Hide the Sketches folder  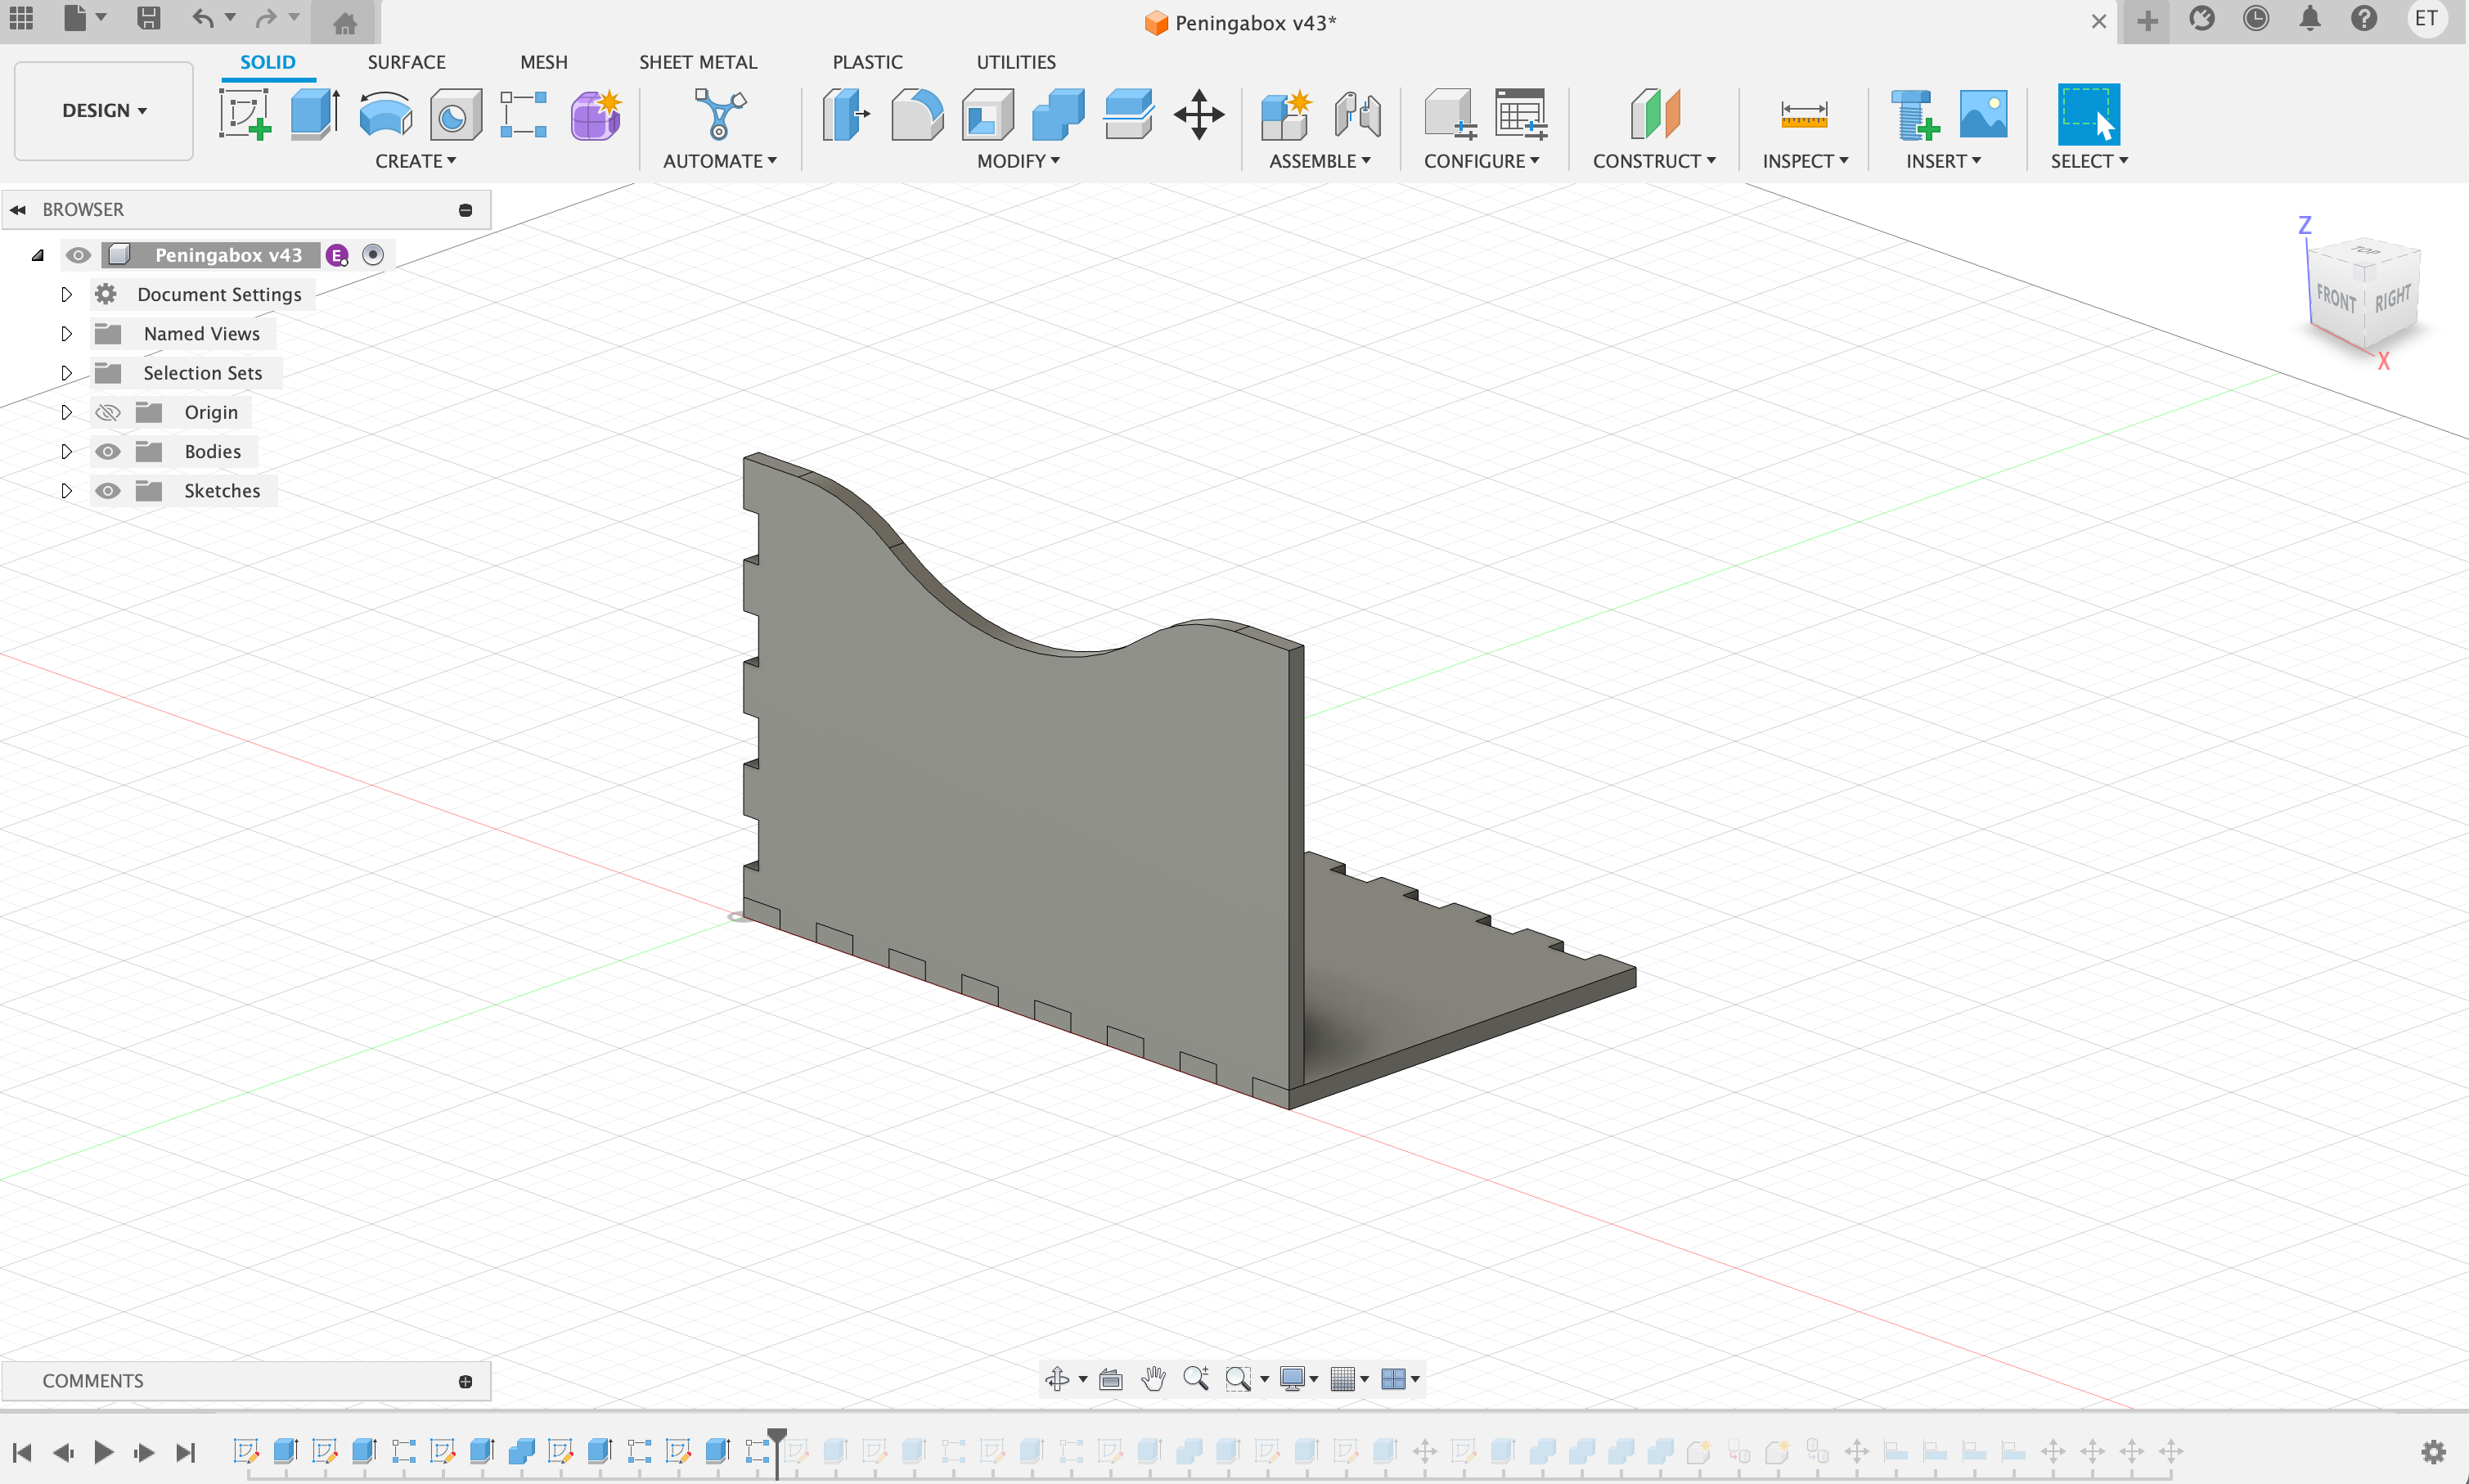point(107,491)
